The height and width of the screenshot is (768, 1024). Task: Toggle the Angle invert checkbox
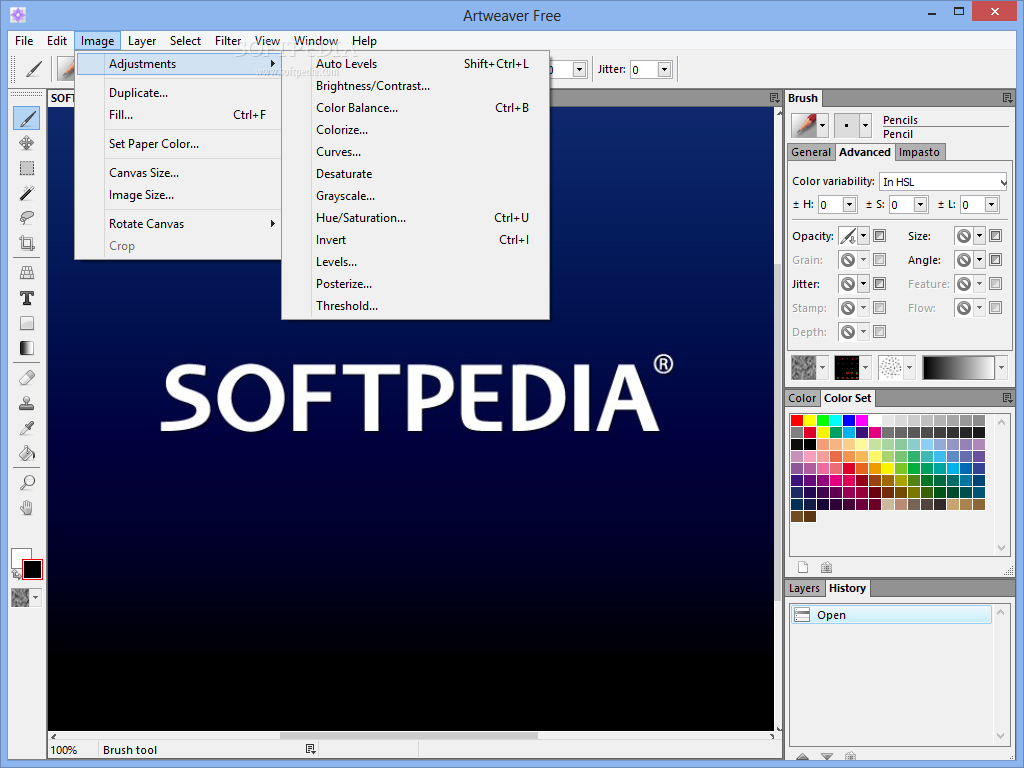click(995, 260)
